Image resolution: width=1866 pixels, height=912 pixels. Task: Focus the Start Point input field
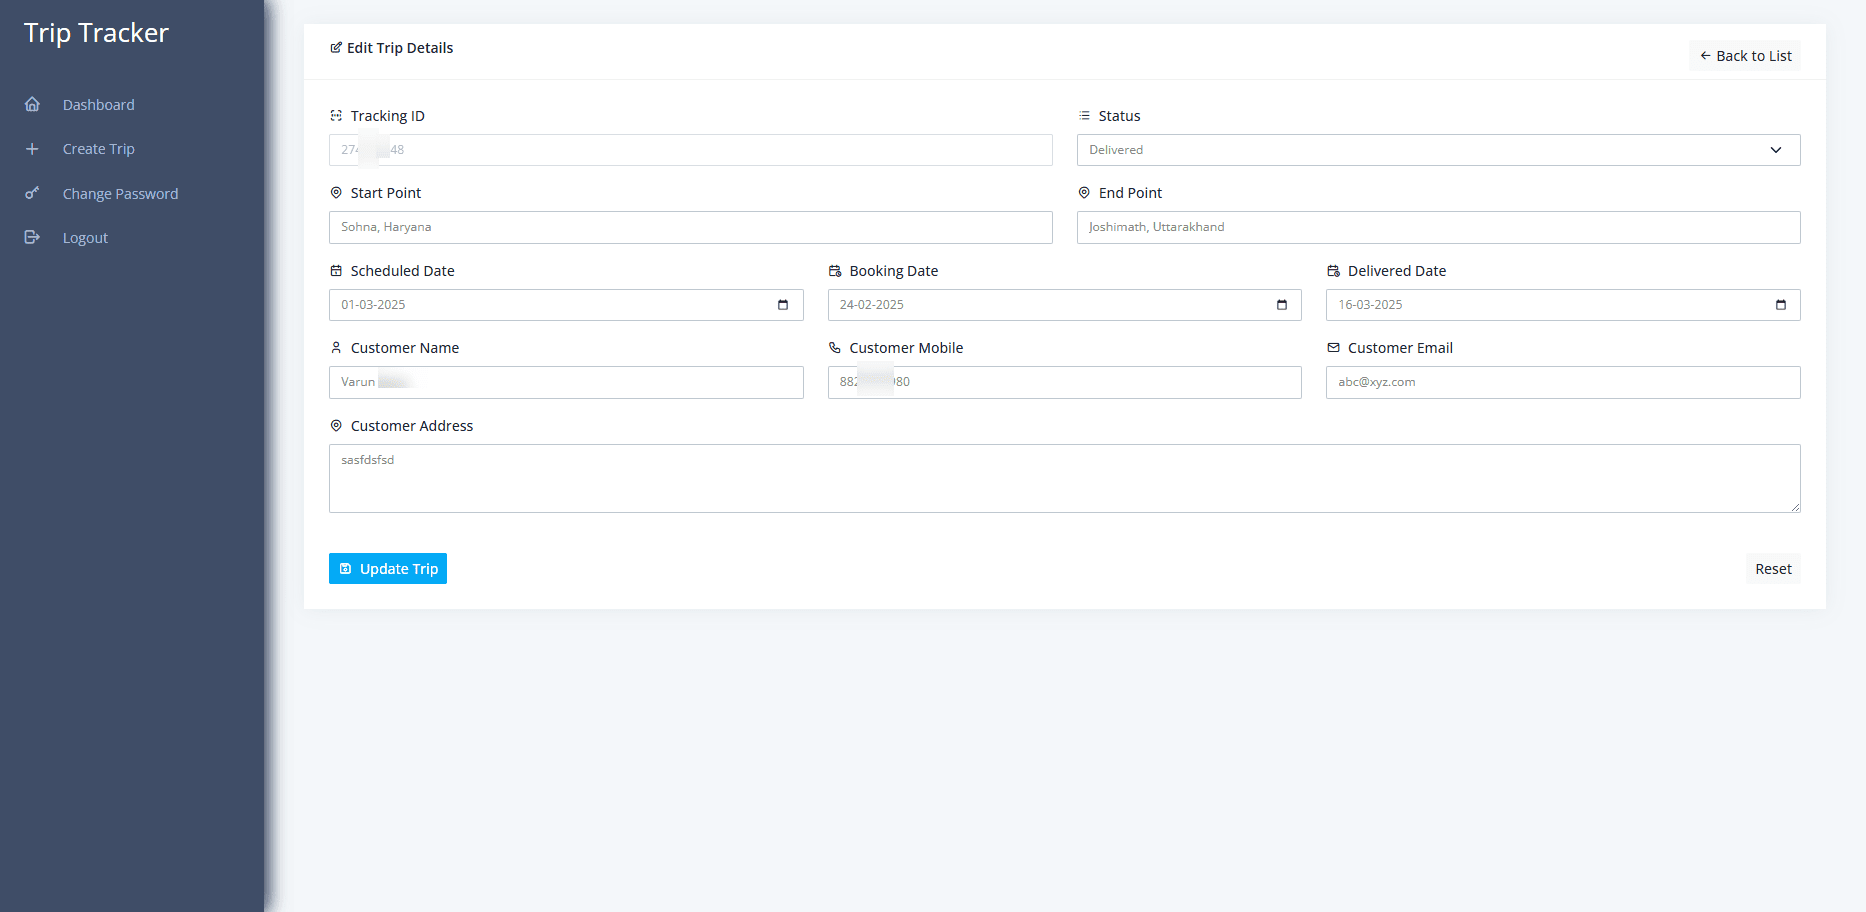[x=690, y=227]
